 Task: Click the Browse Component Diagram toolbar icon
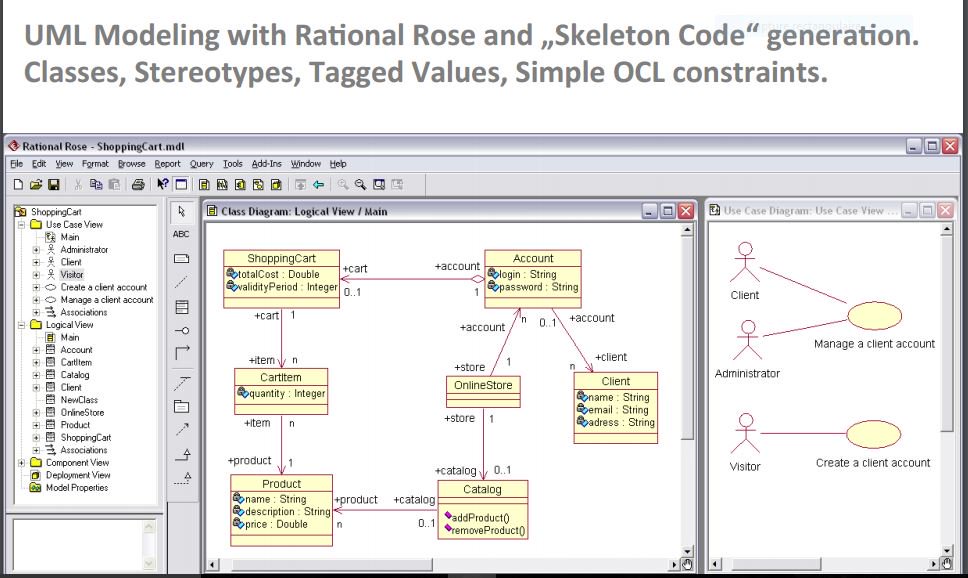240,184
